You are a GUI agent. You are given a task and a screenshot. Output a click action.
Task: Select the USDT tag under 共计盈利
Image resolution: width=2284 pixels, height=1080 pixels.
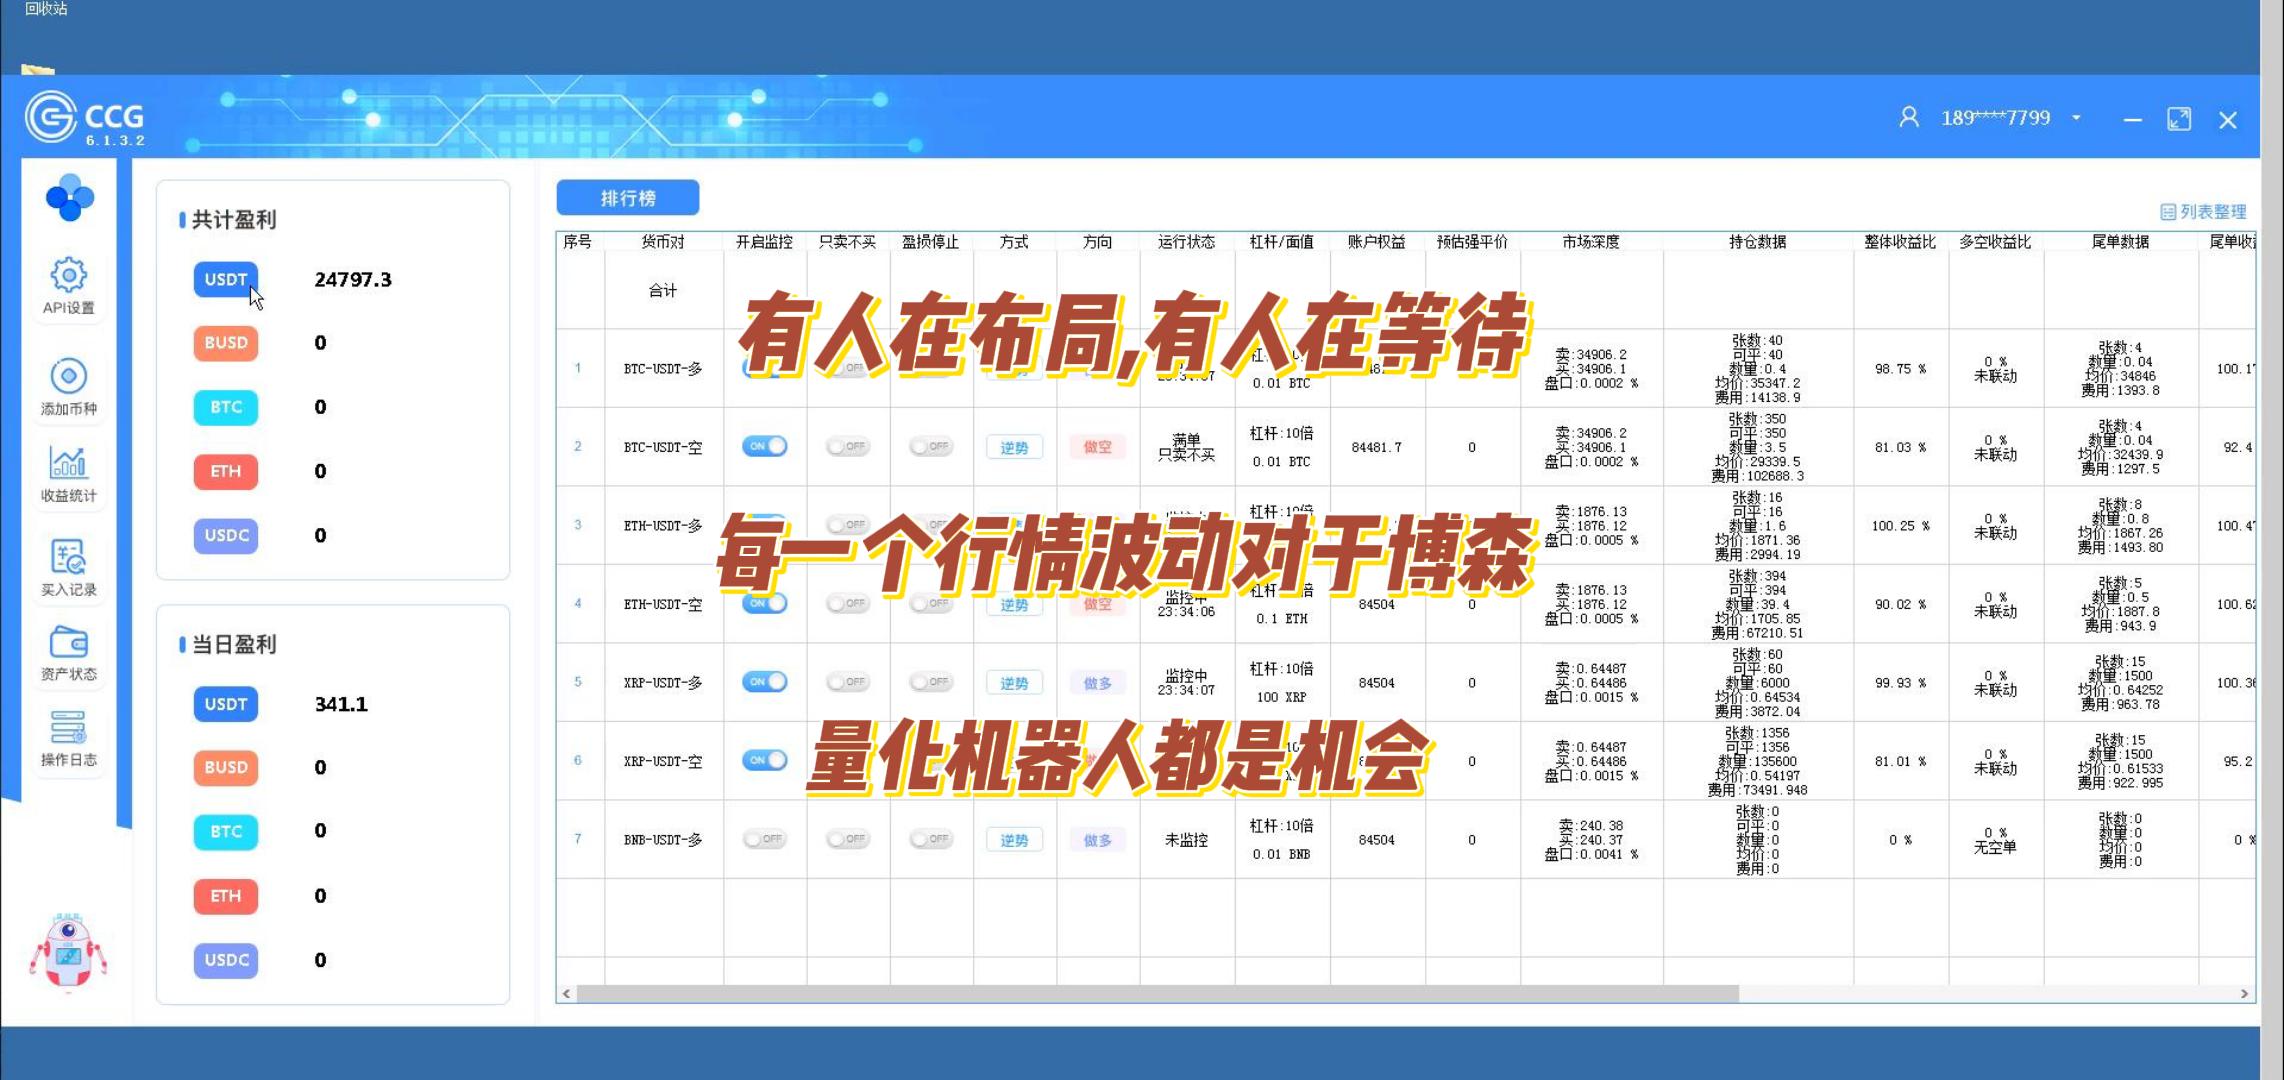(x=226, y=280)
